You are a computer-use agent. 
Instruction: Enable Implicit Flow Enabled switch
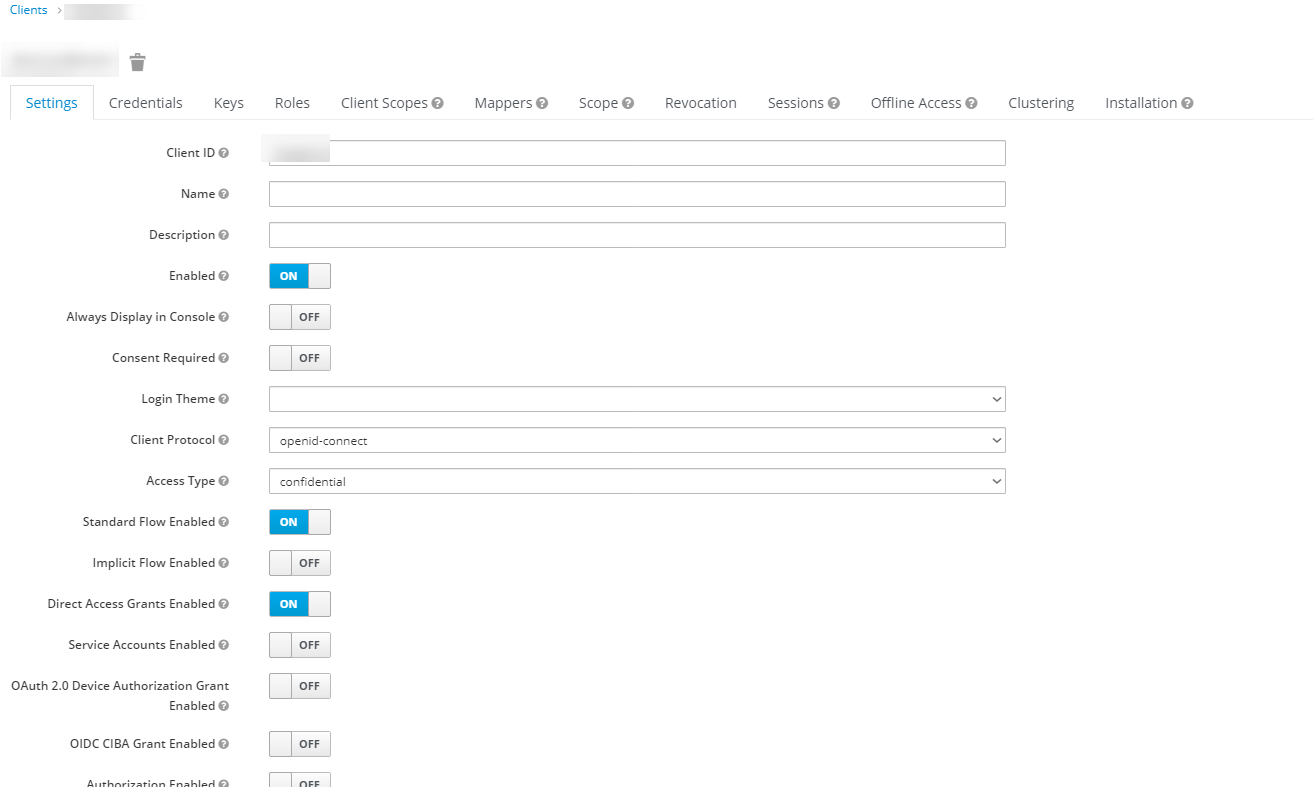(300, 563)
